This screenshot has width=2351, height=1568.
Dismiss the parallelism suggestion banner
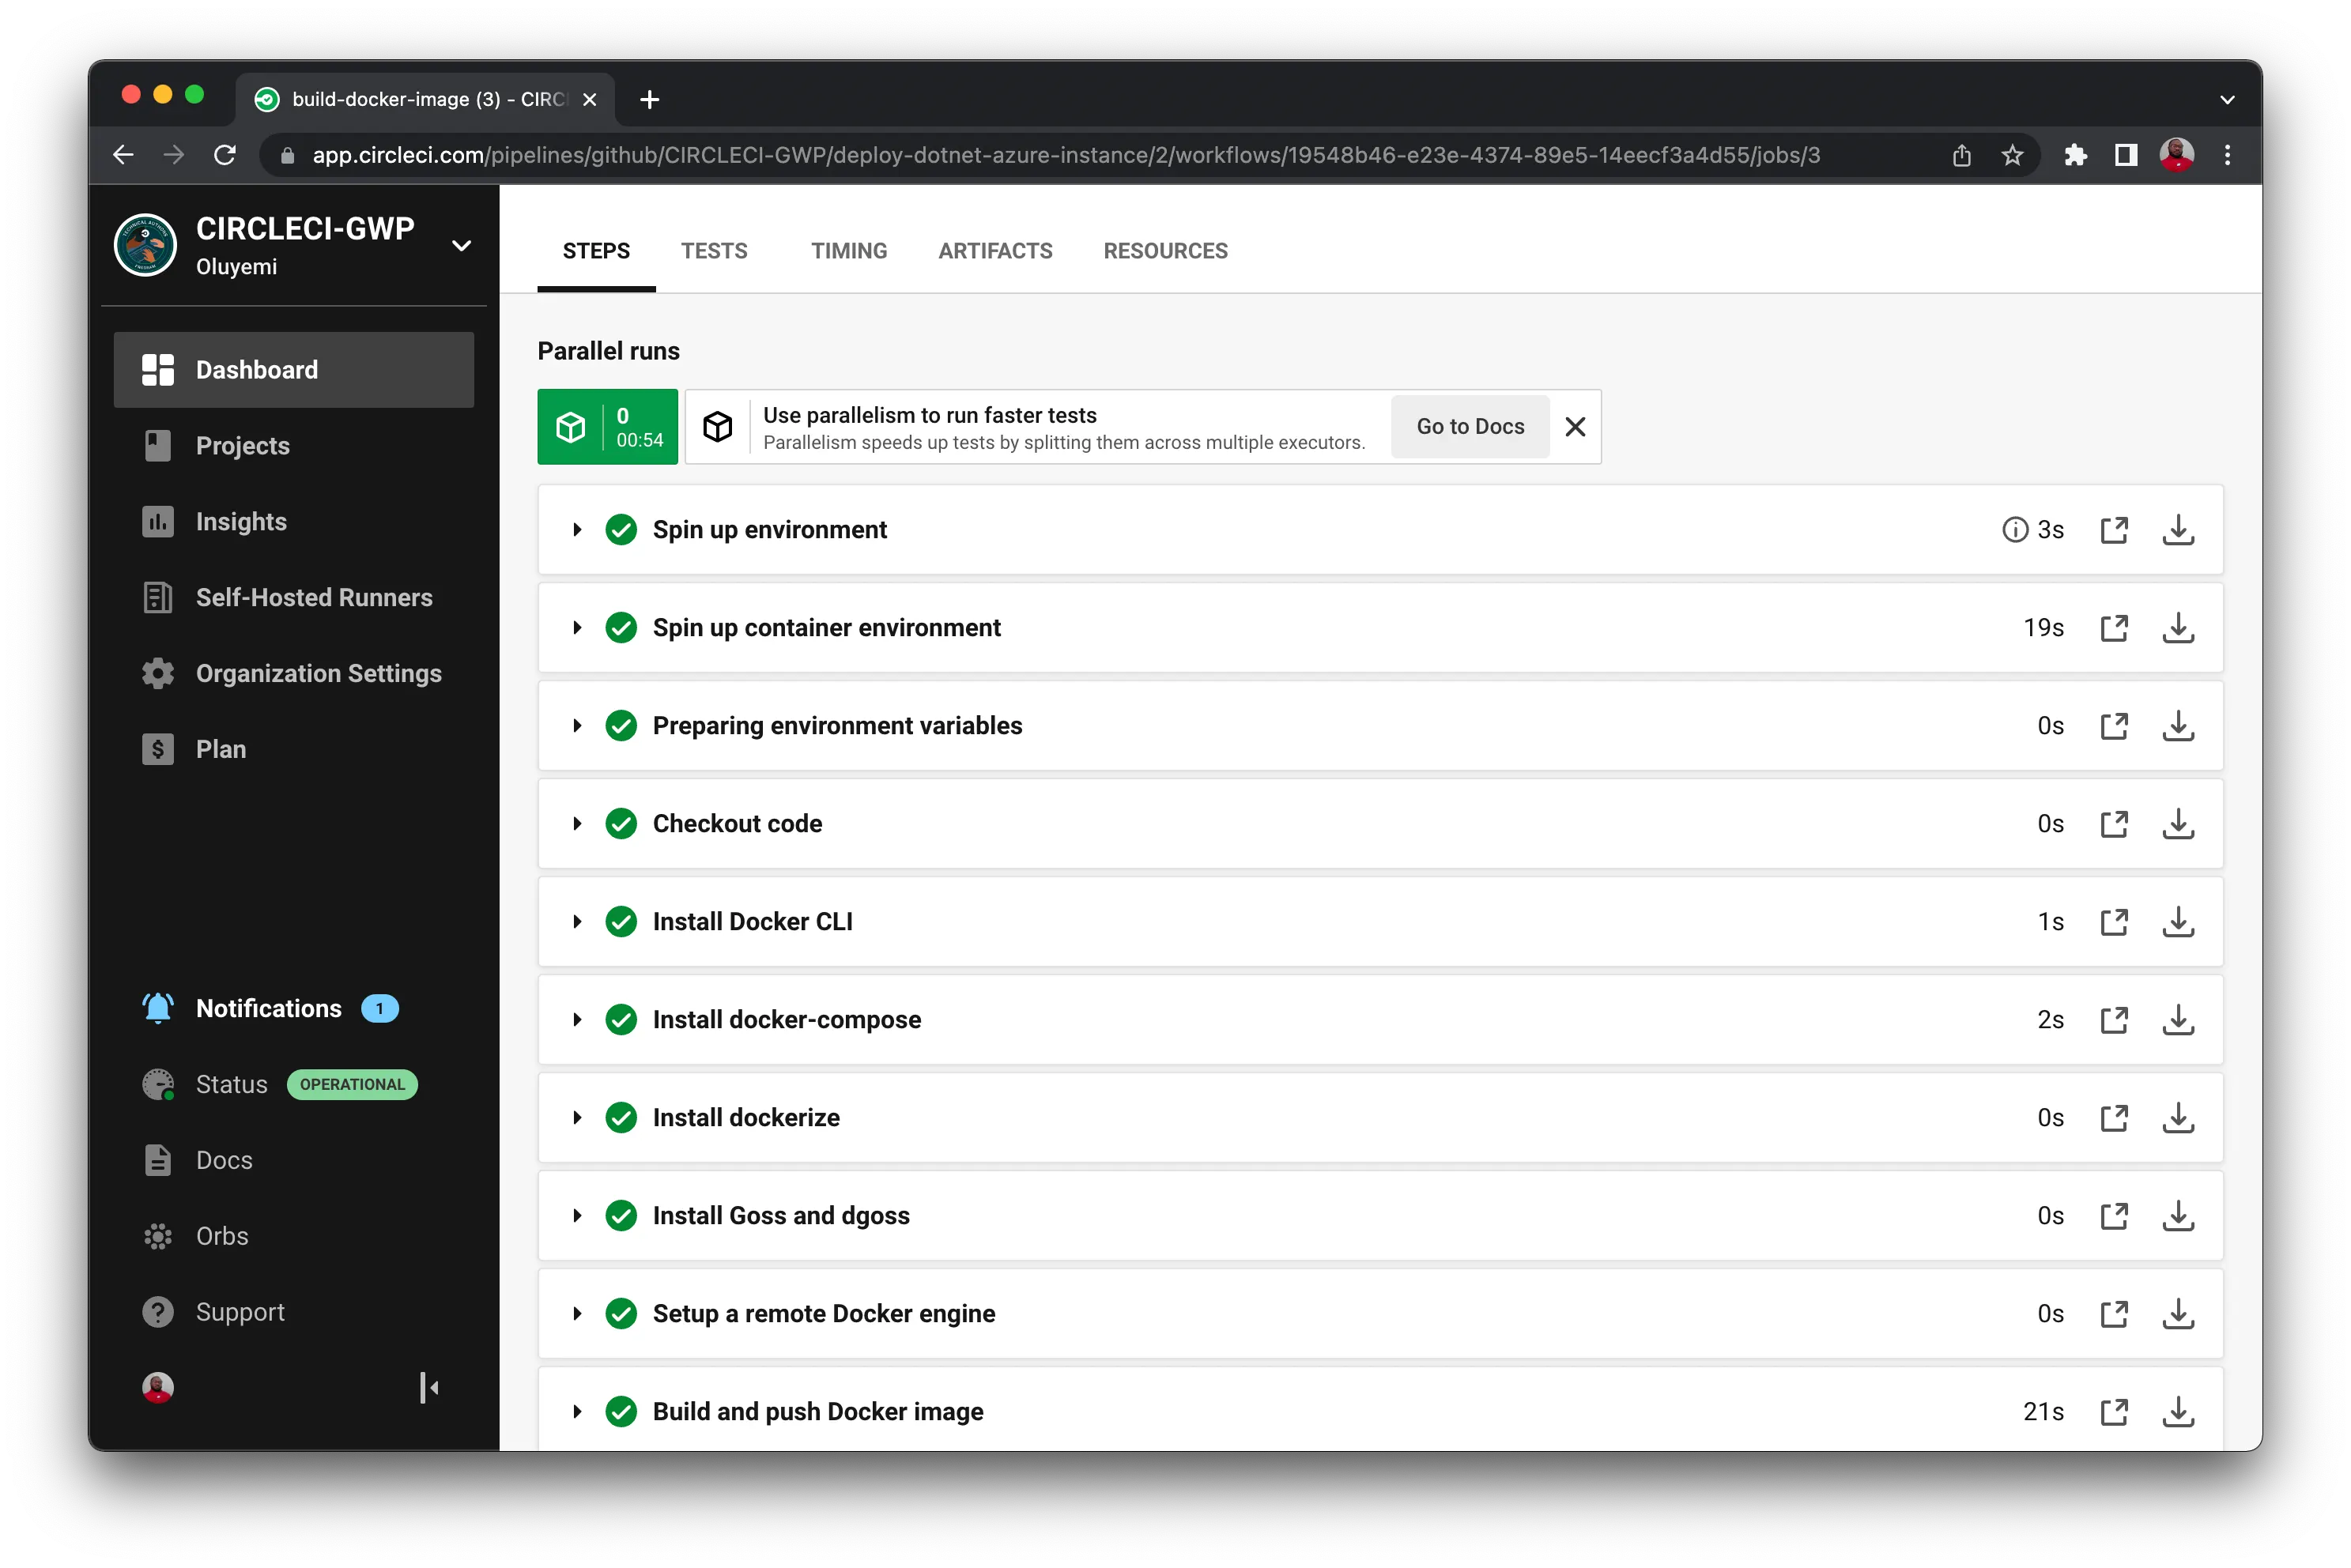tap(1575, 426)
